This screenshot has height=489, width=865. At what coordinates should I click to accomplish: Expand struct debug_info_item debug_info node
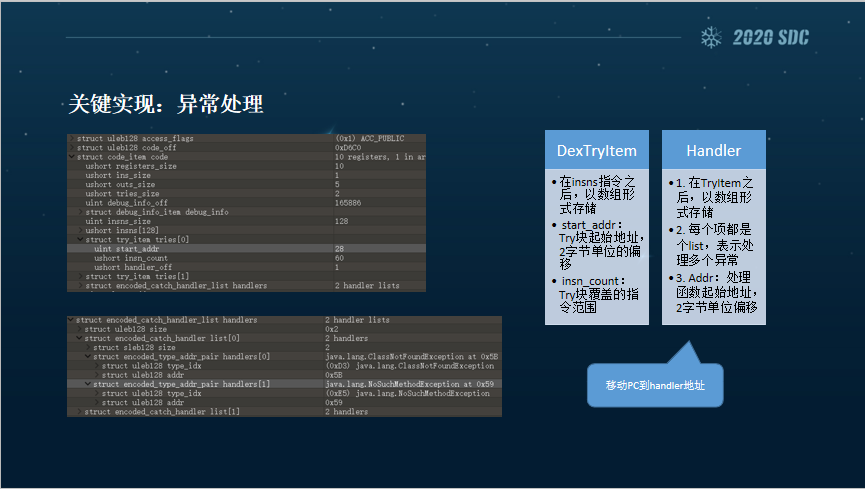click(81, 212)
